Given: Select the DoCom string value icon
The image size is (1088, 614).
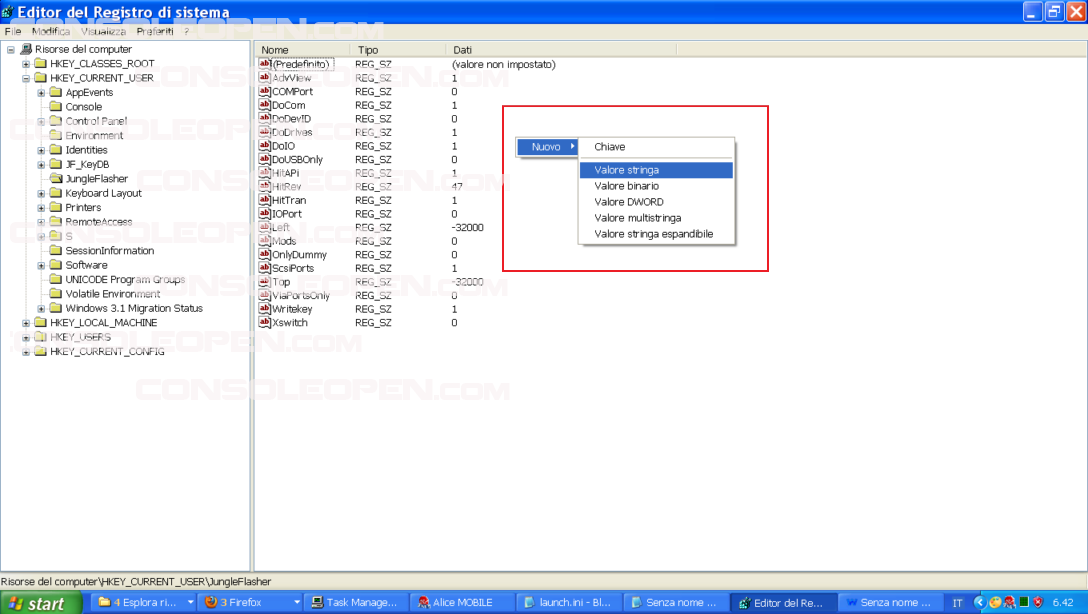Looking at the screenshot, I should [265, 105].
